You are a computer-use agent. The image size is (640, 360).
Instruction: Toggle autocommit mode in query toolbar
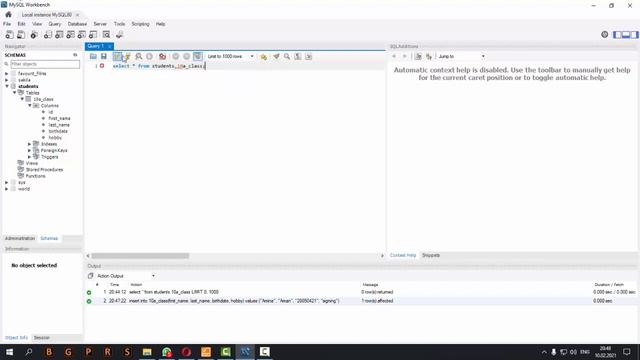click(x=198, y=56)
